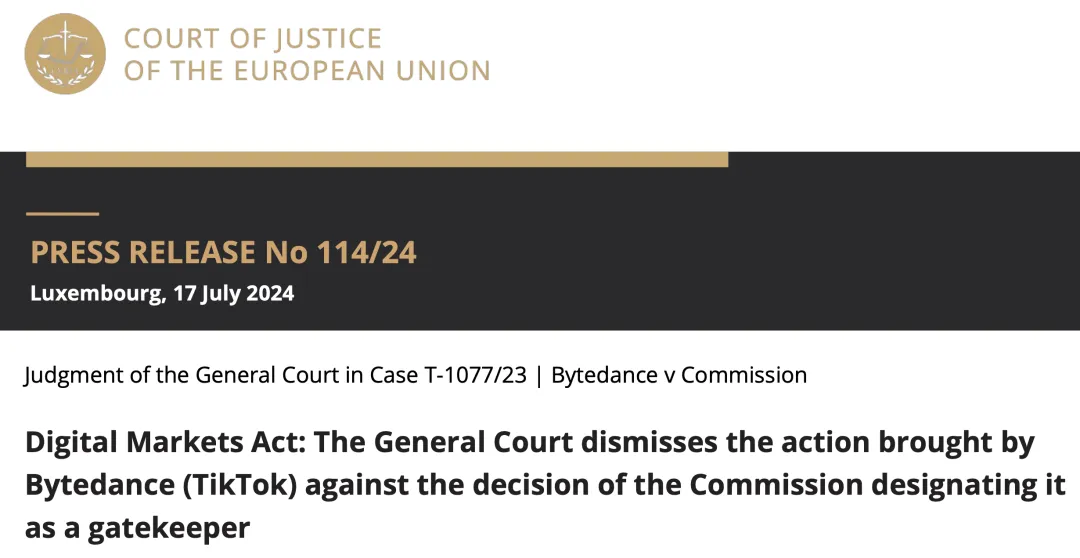Click the release number "114/24"
The height and width of the screenshot is (558, 1080).
(x=366, y=253)
